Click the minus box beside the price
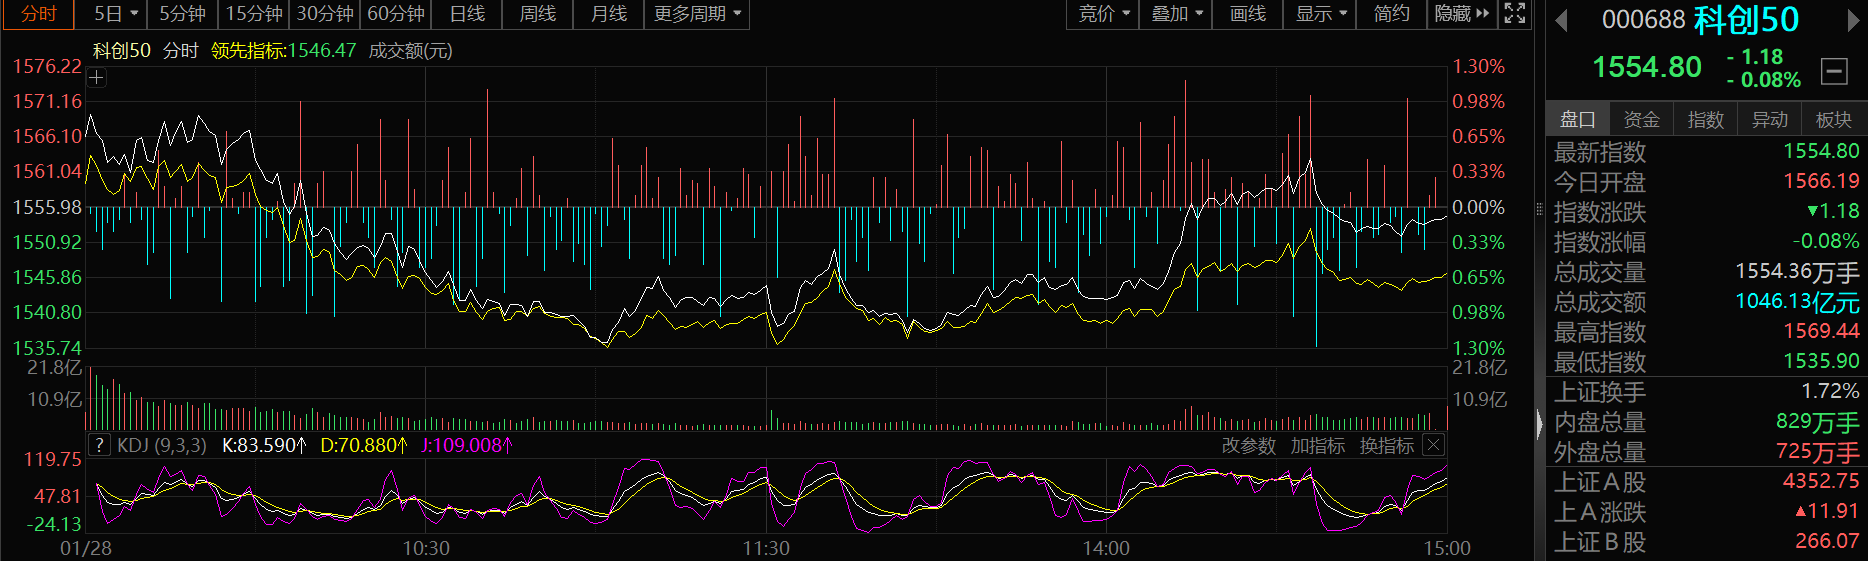 [1833, 71]
